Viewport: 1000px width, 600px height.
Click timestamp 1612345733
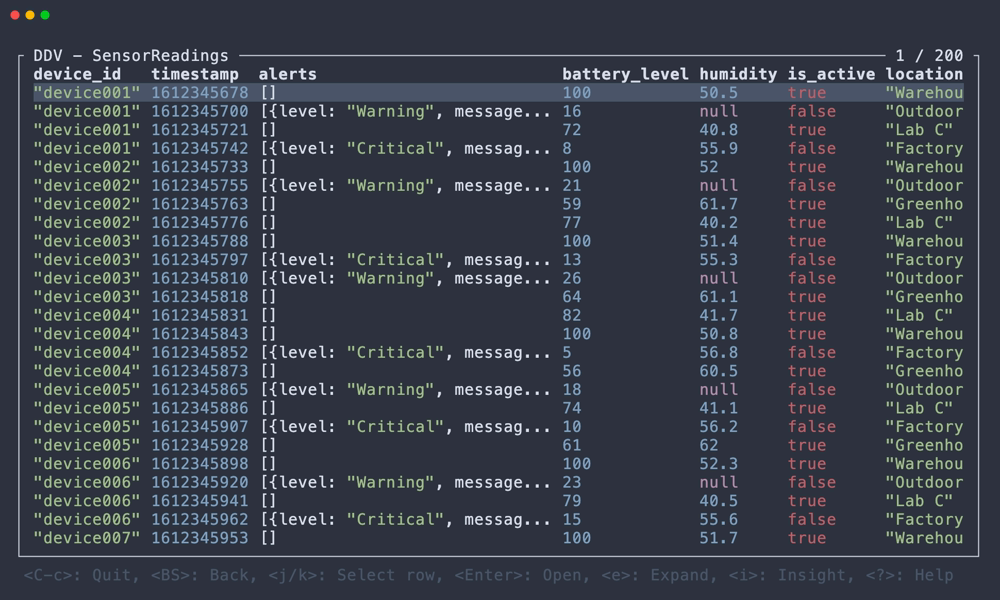200,166
